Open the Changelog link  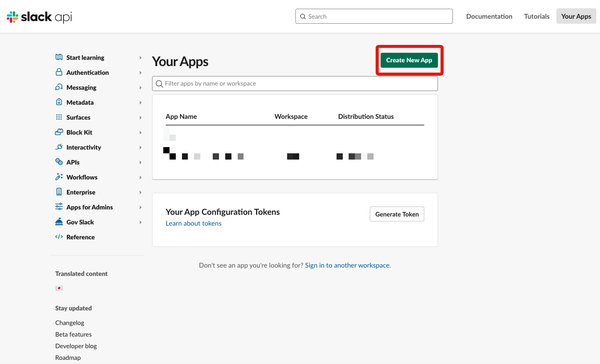click(x=69, y=323)
